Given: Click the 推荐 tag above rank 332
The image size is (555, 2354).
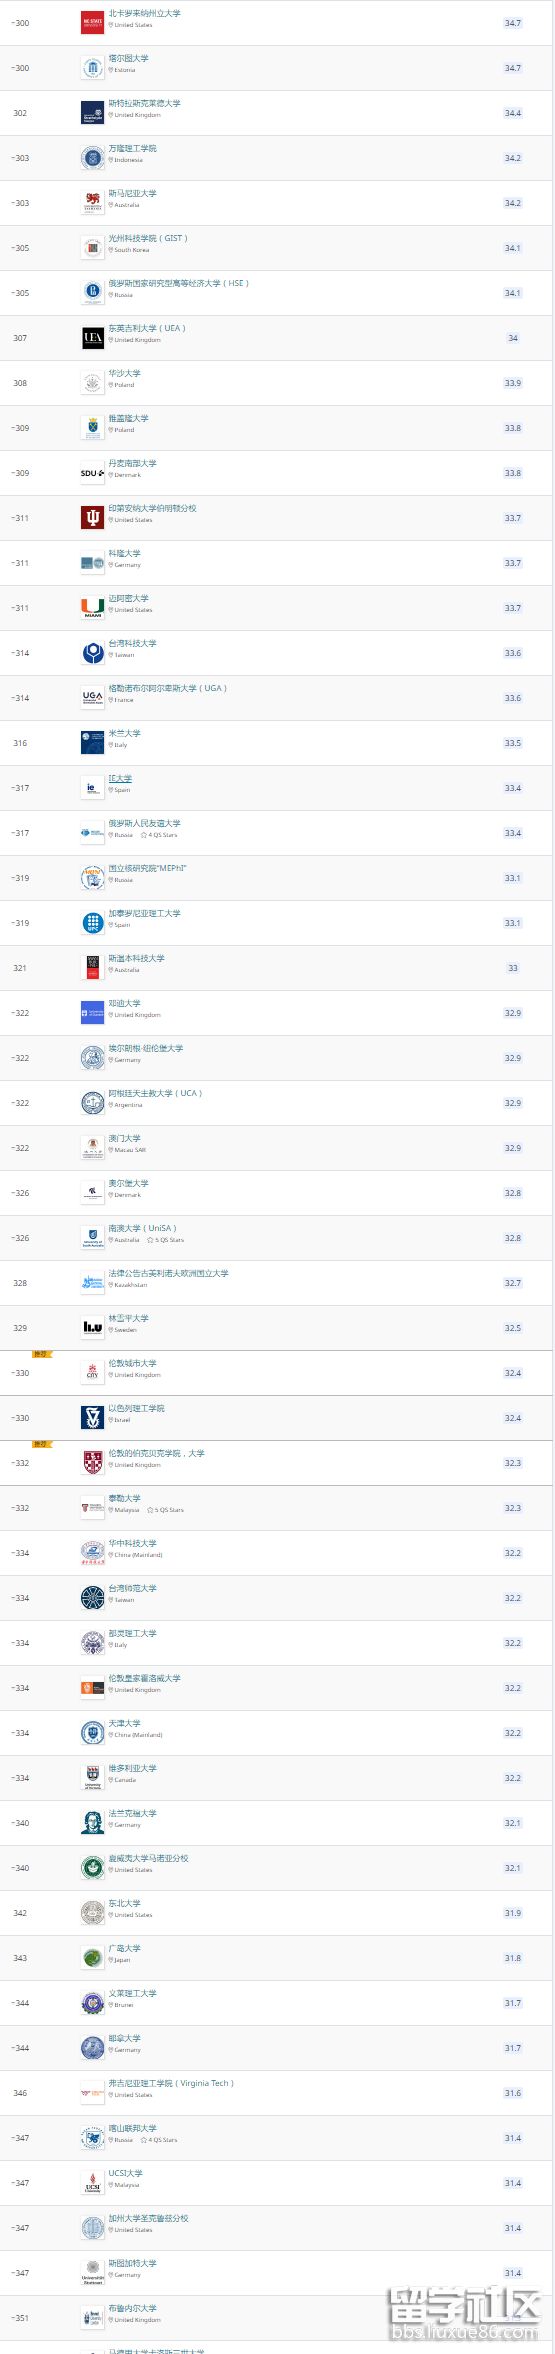Looking at the screenshot, I should point(41,1444).
